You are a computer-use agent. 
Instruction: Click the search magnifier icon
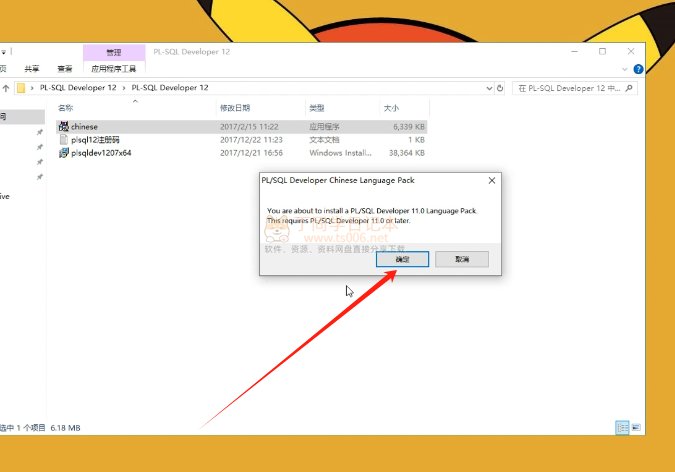point(629,88)
